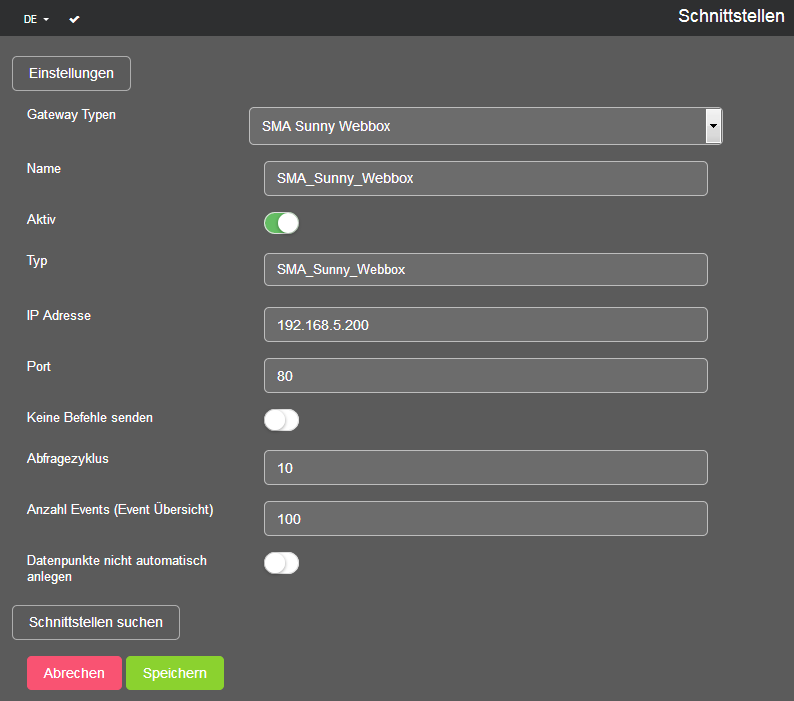Image resolution: width=794 pixels, height=701 pixels.
Task: Open the Einstellungen settings section
Action: [x=71, y=73]
